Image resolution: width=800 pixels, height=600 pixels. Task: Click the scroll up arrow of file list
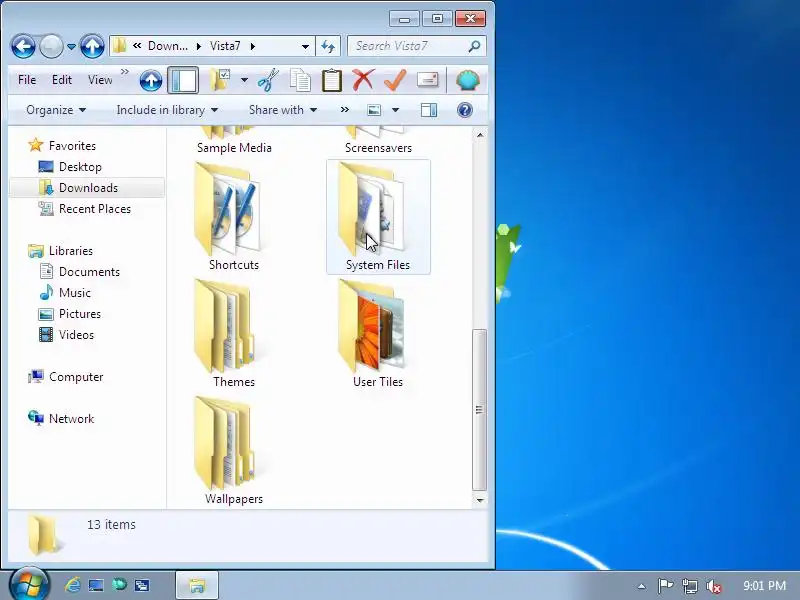480,135
